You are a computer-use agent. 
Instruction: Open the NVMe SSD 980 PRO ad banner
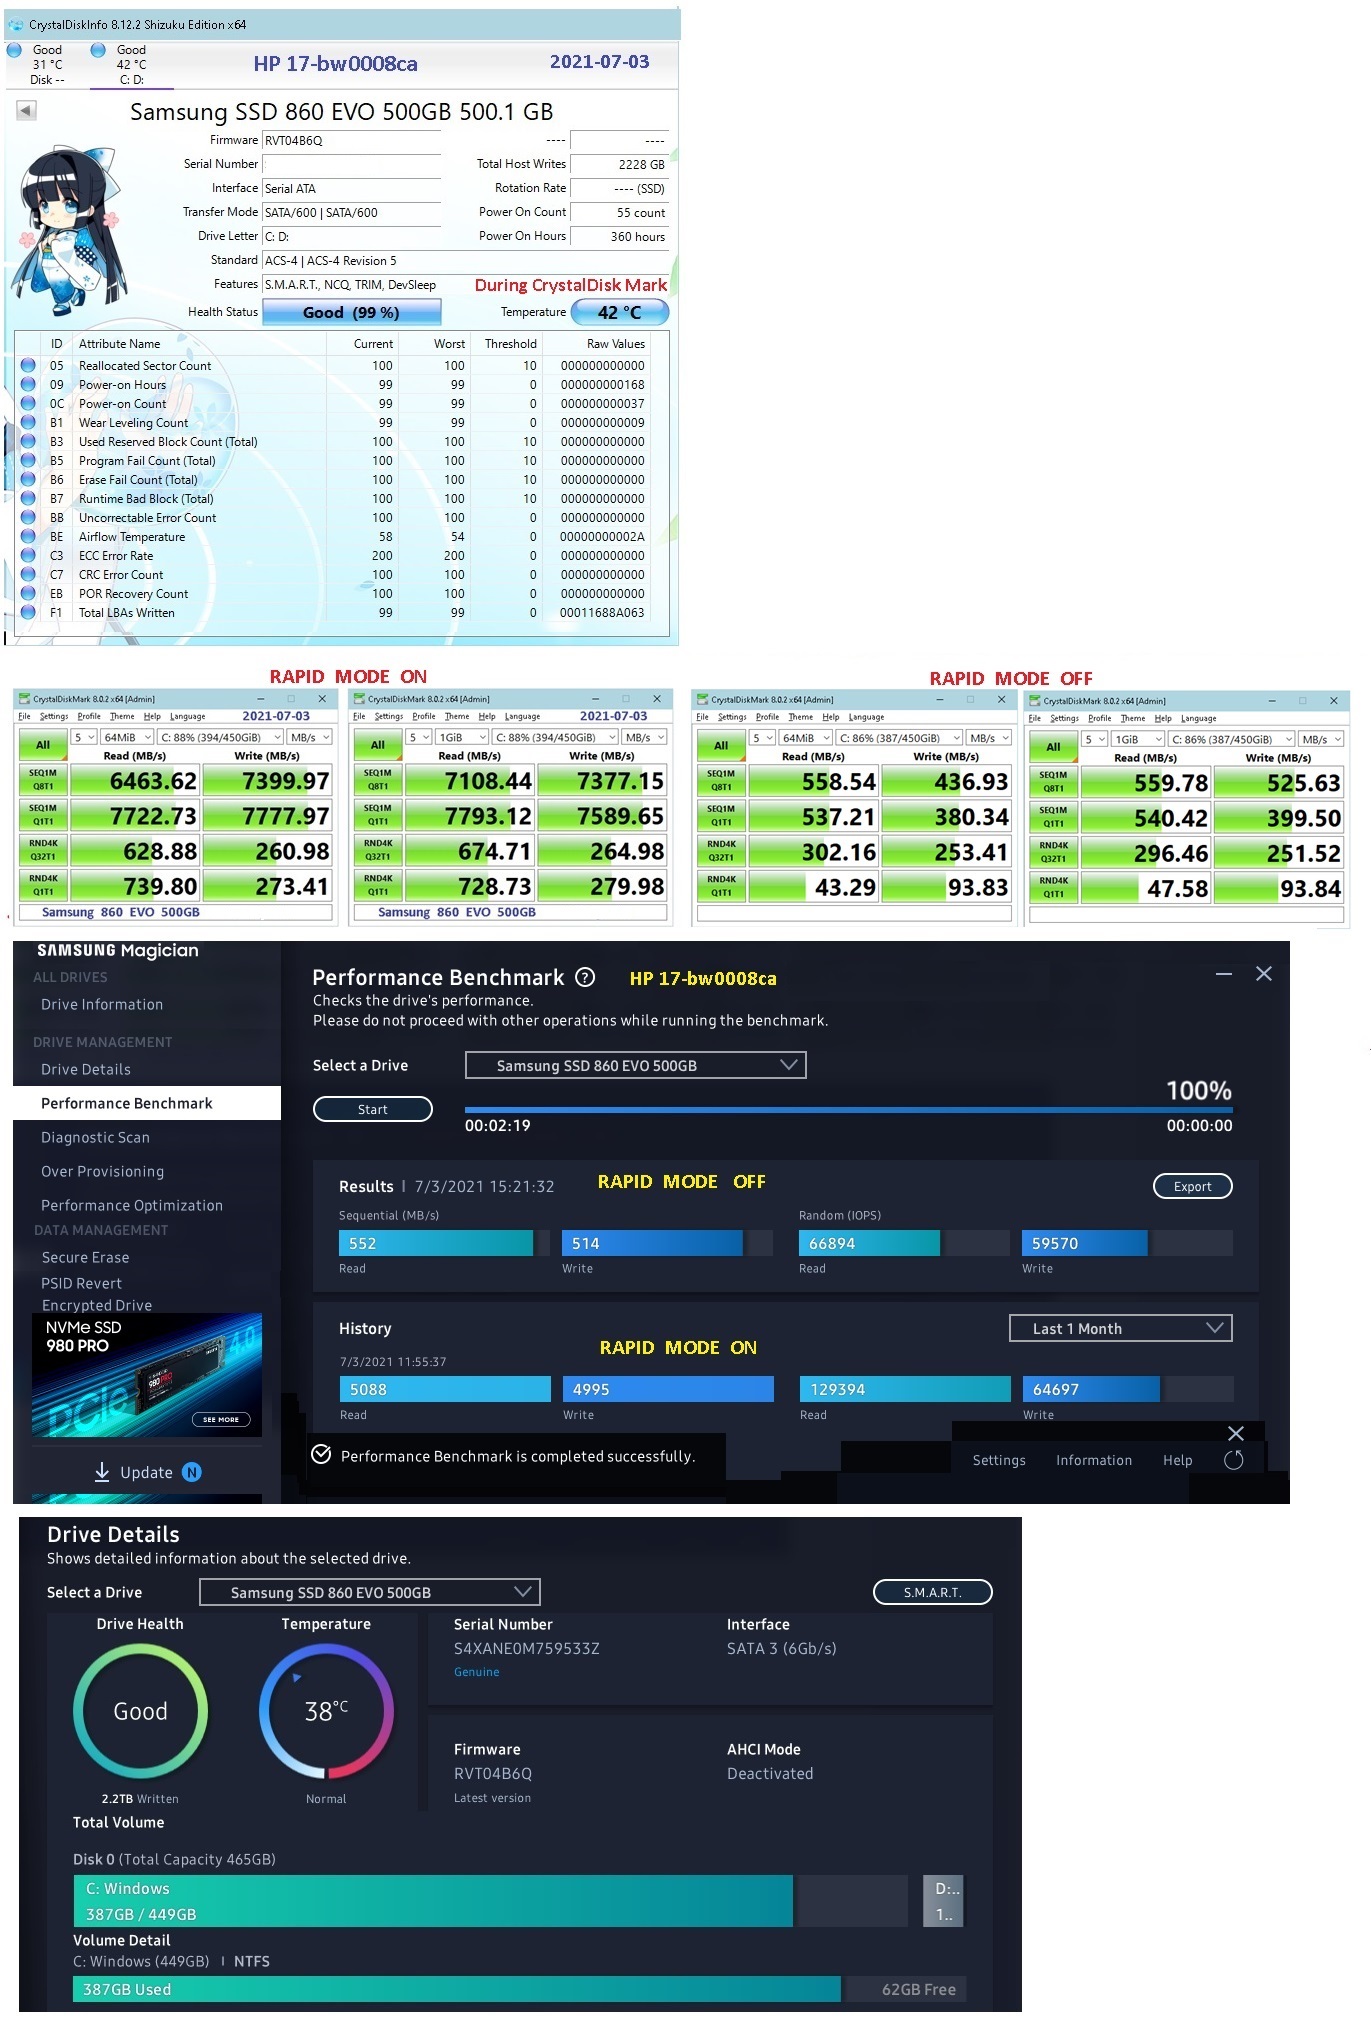(x=147, y=1375)
